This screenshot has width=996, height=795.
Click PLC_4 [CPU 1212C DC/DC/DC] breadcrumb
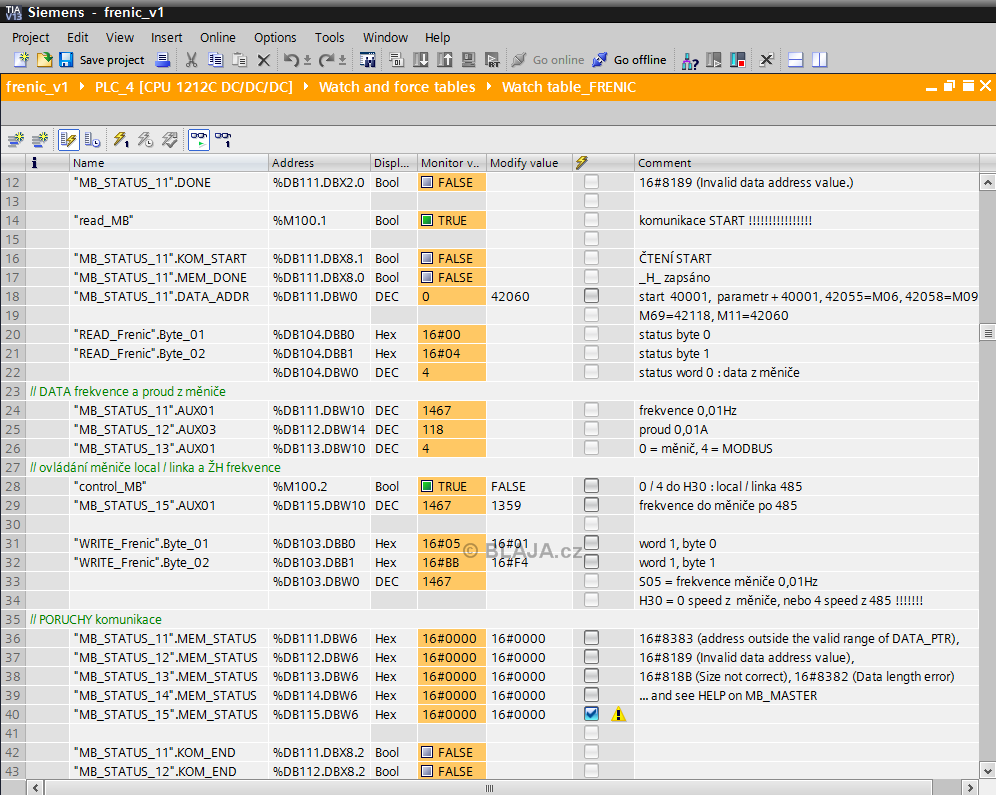(194, 87)
